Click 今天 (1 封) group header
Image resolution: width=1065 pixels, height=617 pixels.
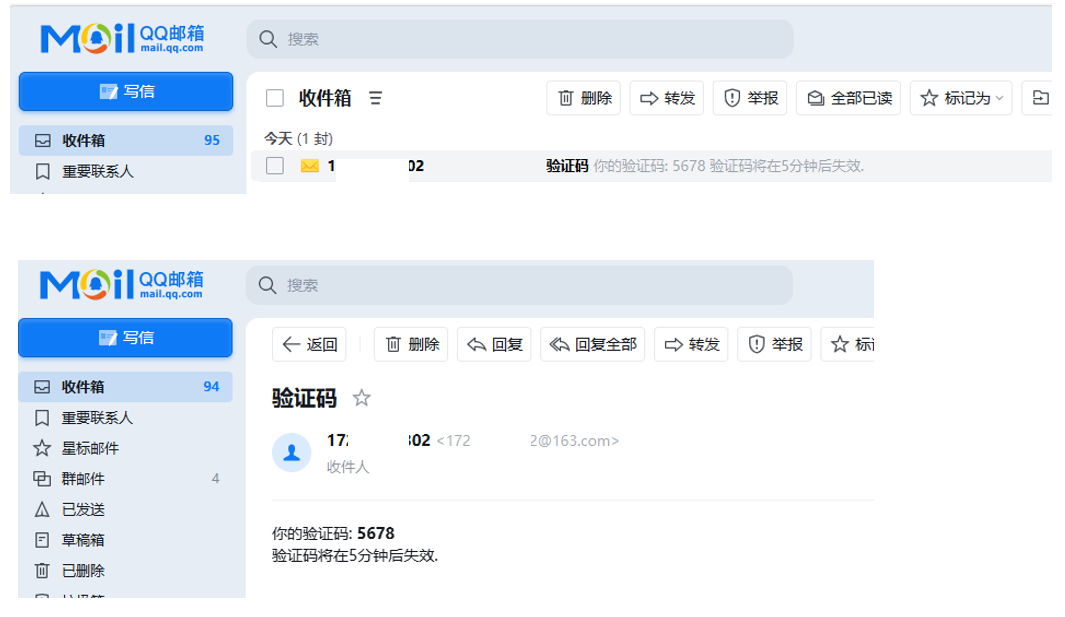point(298,139)
